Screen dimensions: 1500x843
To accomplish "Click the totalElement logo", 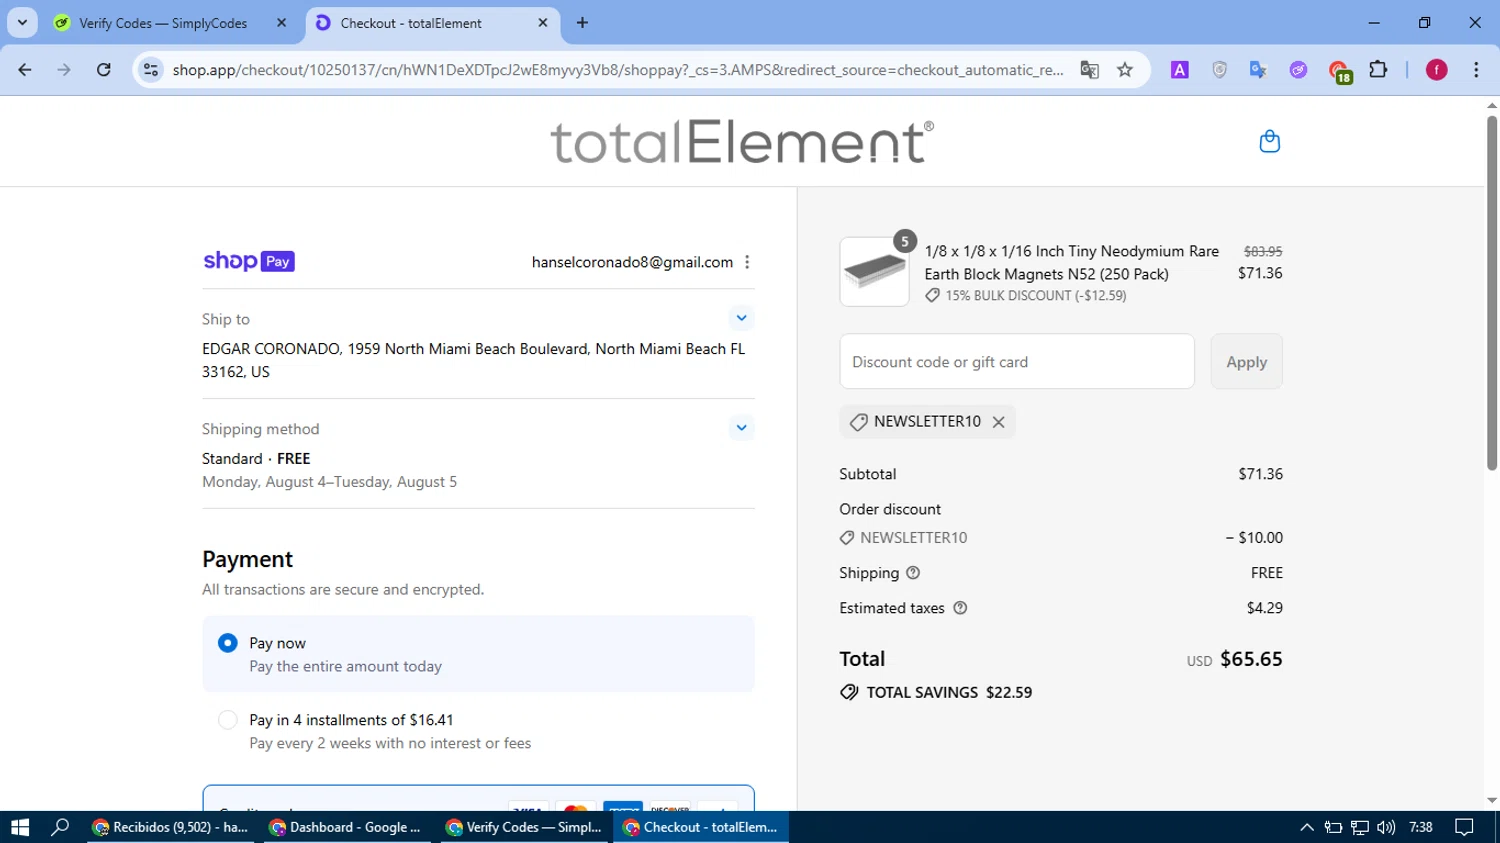I will point(742,141).
